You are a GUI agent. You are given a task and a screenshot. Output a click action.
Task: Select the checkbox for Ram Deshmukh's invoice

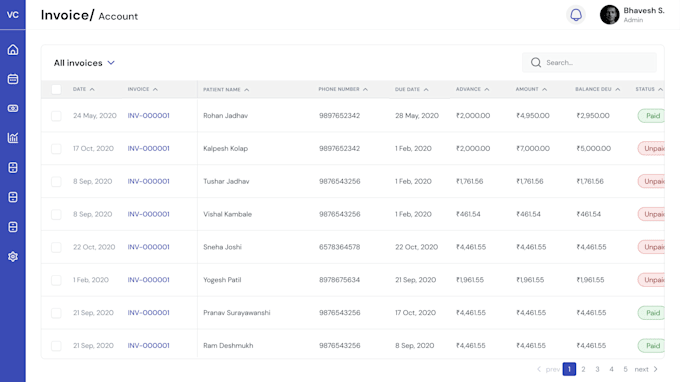(56, 346)
